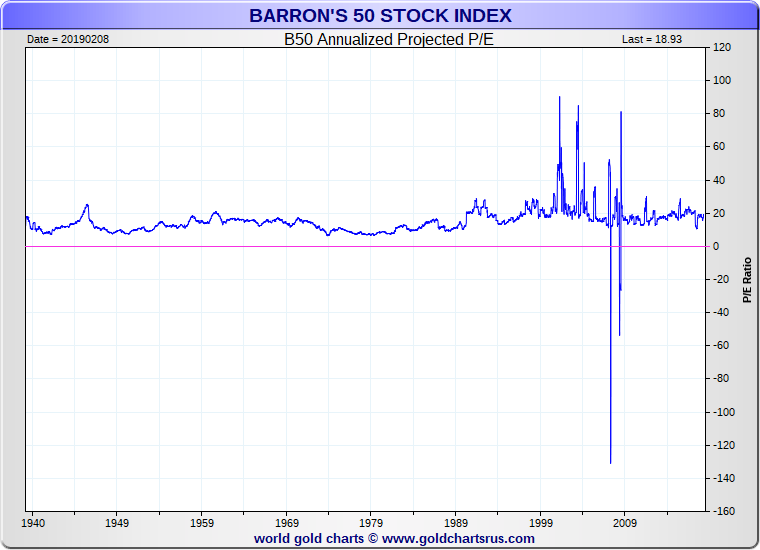Click the Last = 18.93 value
The image size is (760, 550).
[x=652, y=39]
